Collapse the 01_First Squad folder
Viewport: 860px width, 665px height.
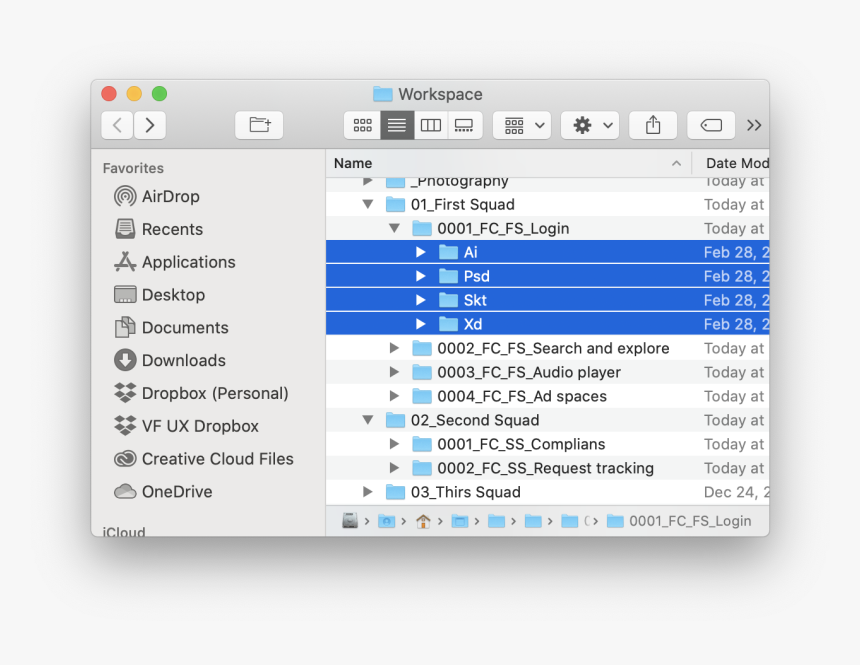pos(367,205)
